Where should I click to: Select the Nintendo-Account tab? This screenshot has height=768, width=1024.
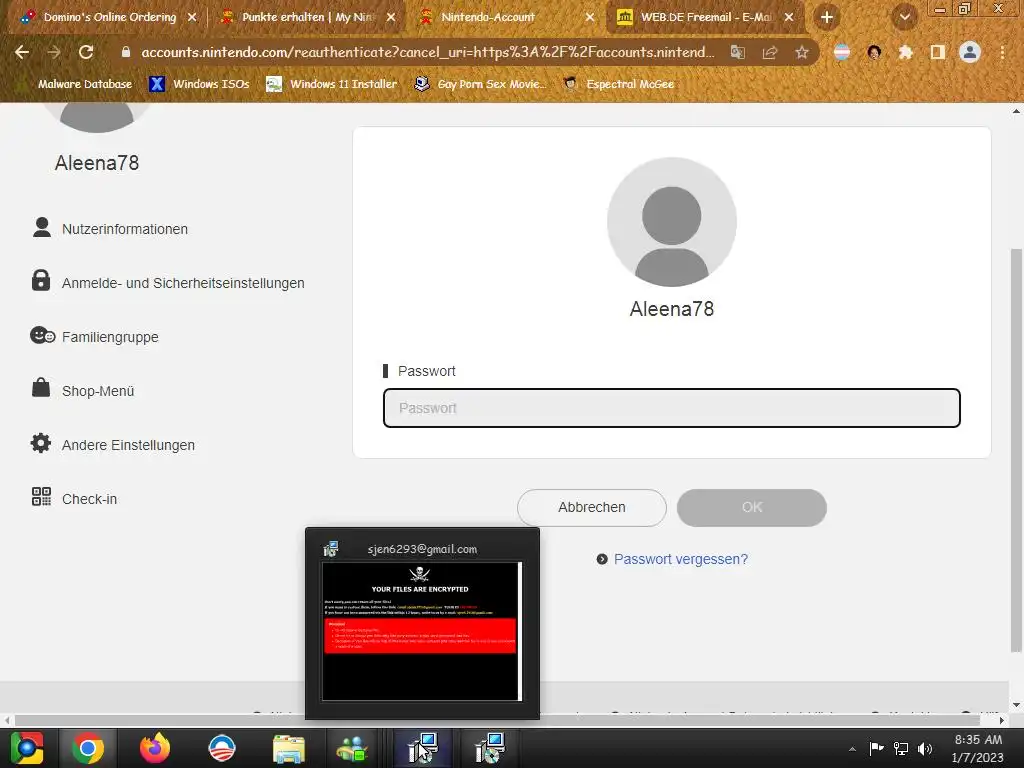pyautogui.click(x=506, y=18)
